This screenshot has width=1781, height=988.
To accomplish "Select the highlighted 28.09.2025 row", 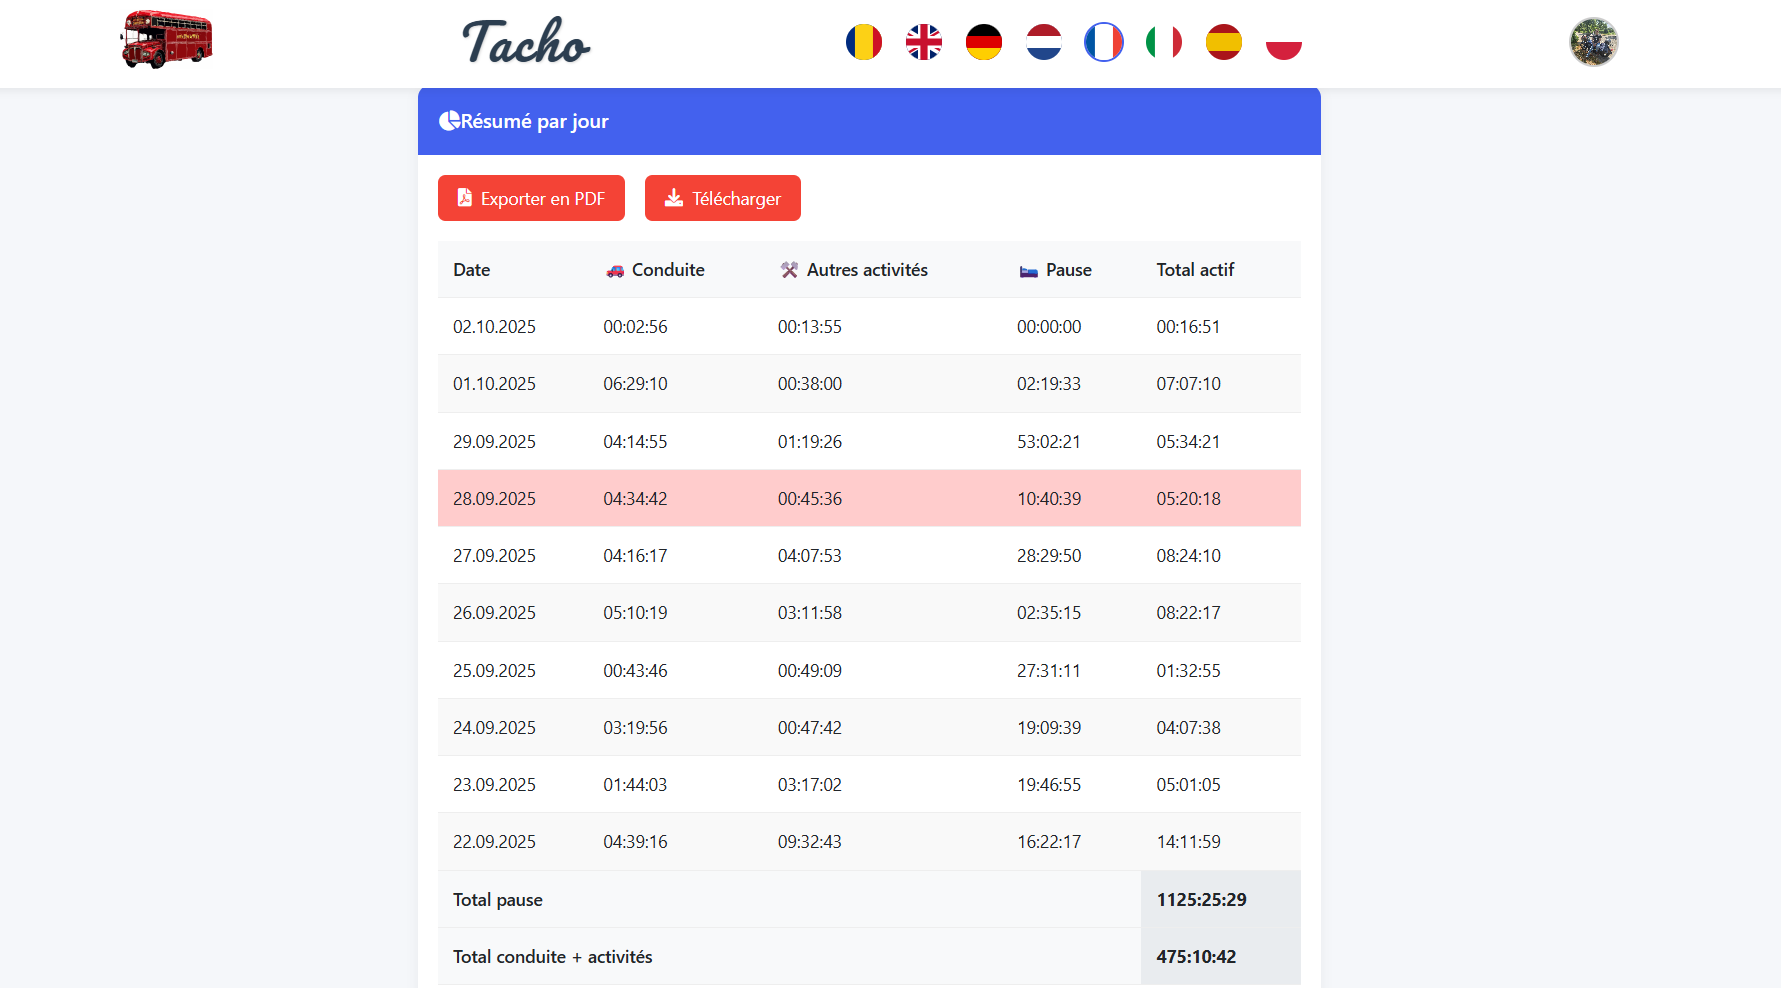I will point(868,498).
